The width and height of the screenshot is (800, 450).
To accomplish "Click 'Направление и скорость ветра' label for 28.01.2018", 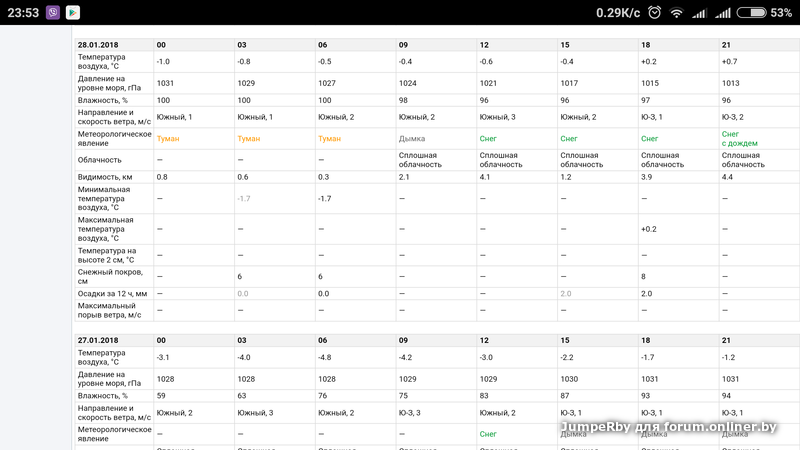I will pyautogui.click(x=114, y=117).
